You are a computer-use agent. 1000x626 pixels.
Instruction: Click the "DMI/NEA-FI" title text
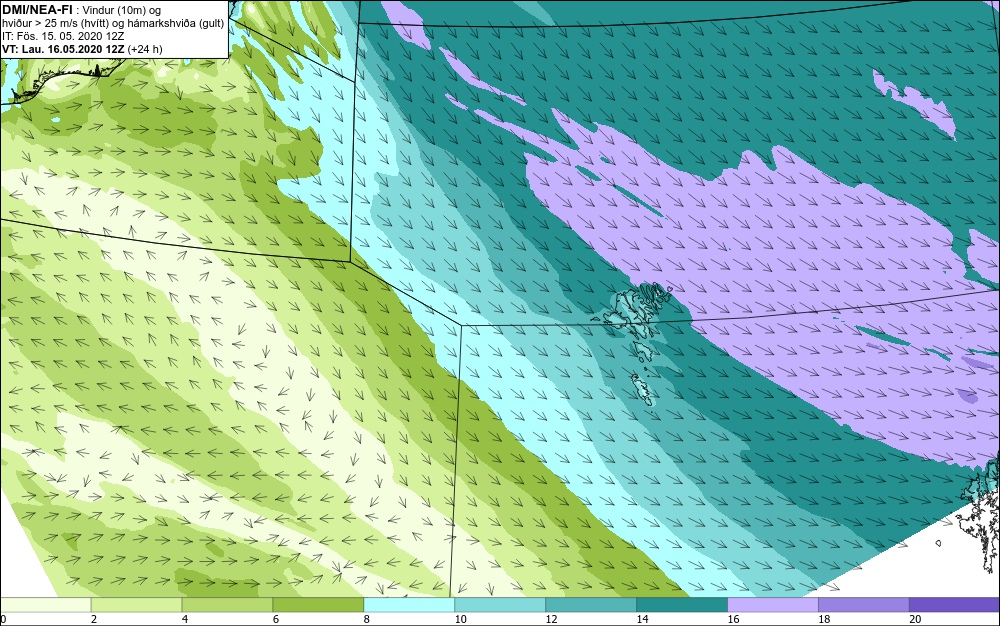36,10
